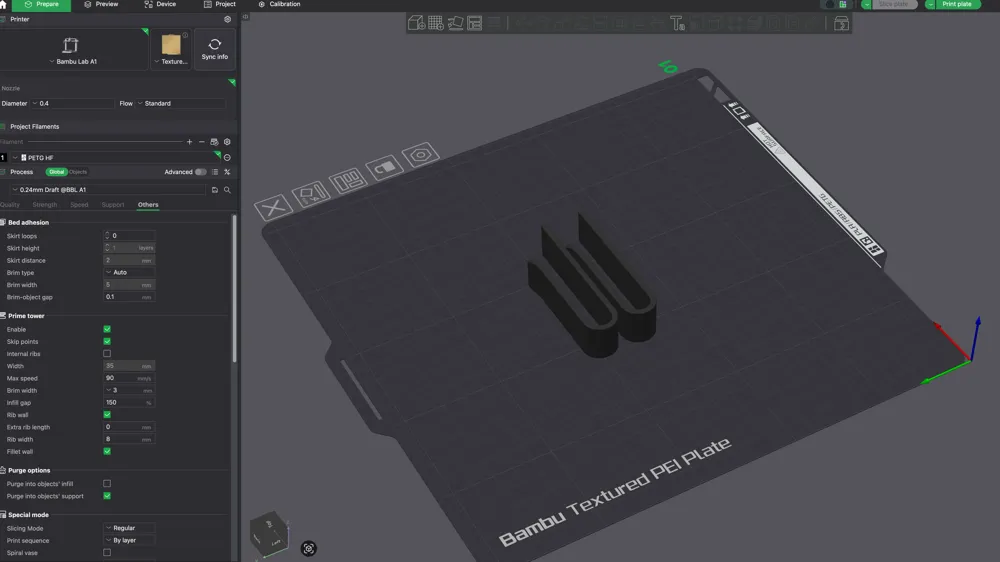Image resolution: width=1000 pixels, height=562 pixels.
Task: Switch to the Strength settings tab
Action: (x=45, y=205)
